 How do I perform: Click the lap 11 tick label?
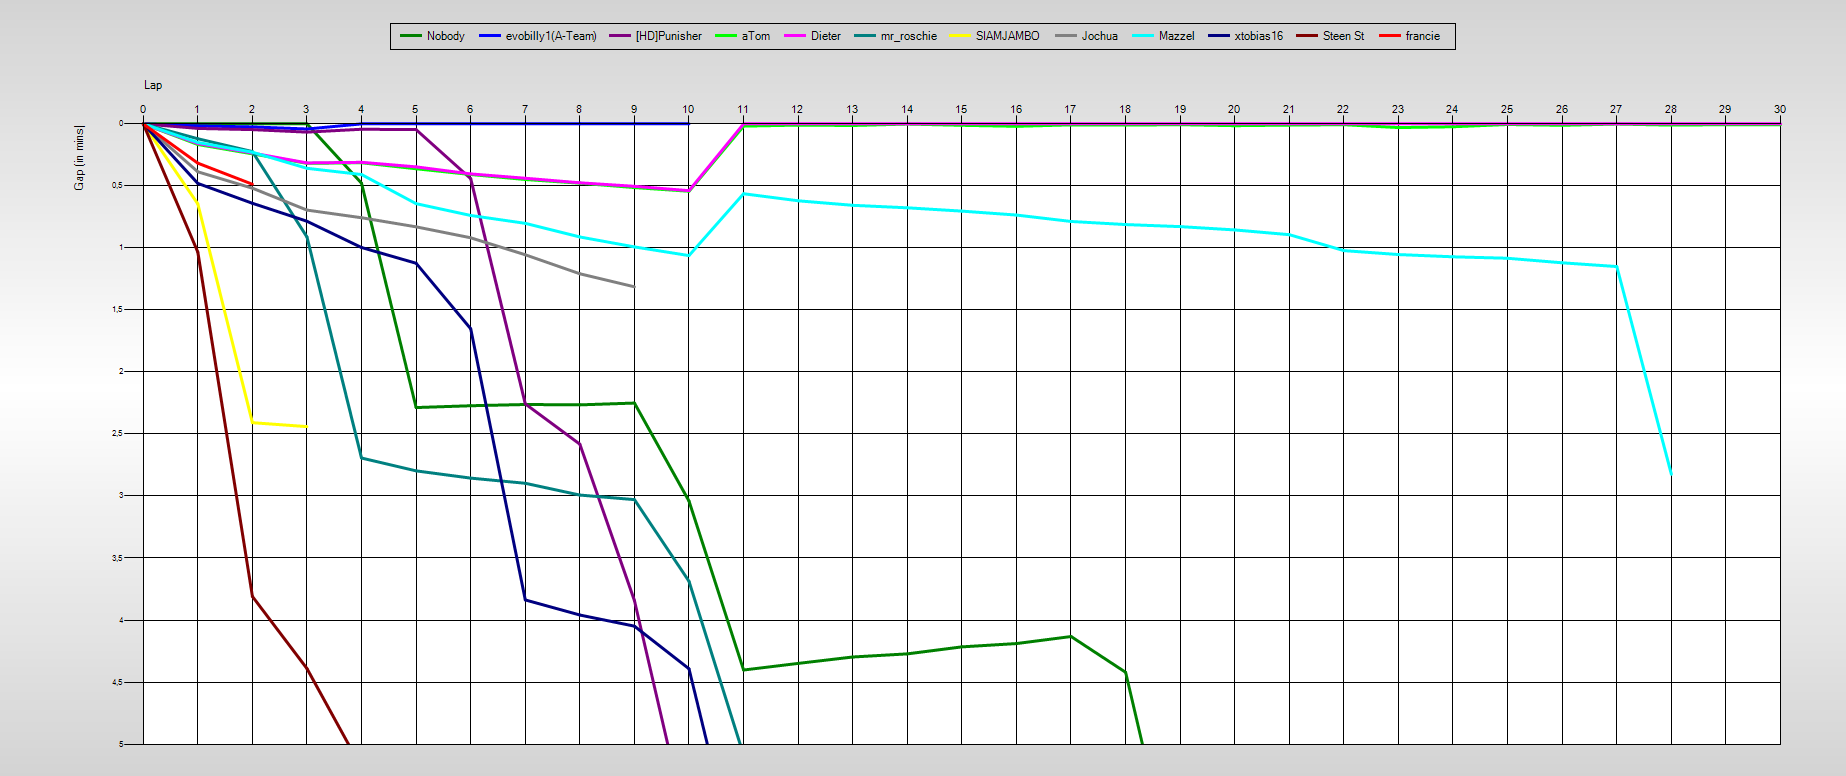[743, 109]
